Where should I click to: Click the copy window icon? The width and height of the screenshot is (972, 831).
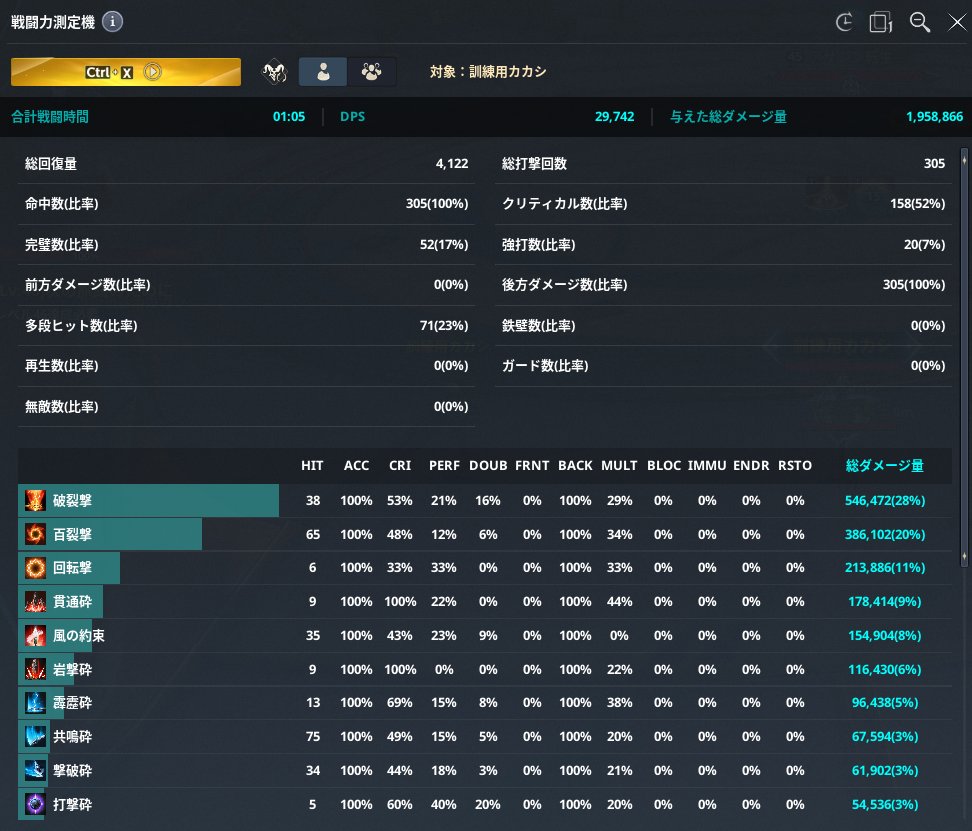(x=881, y=22)
